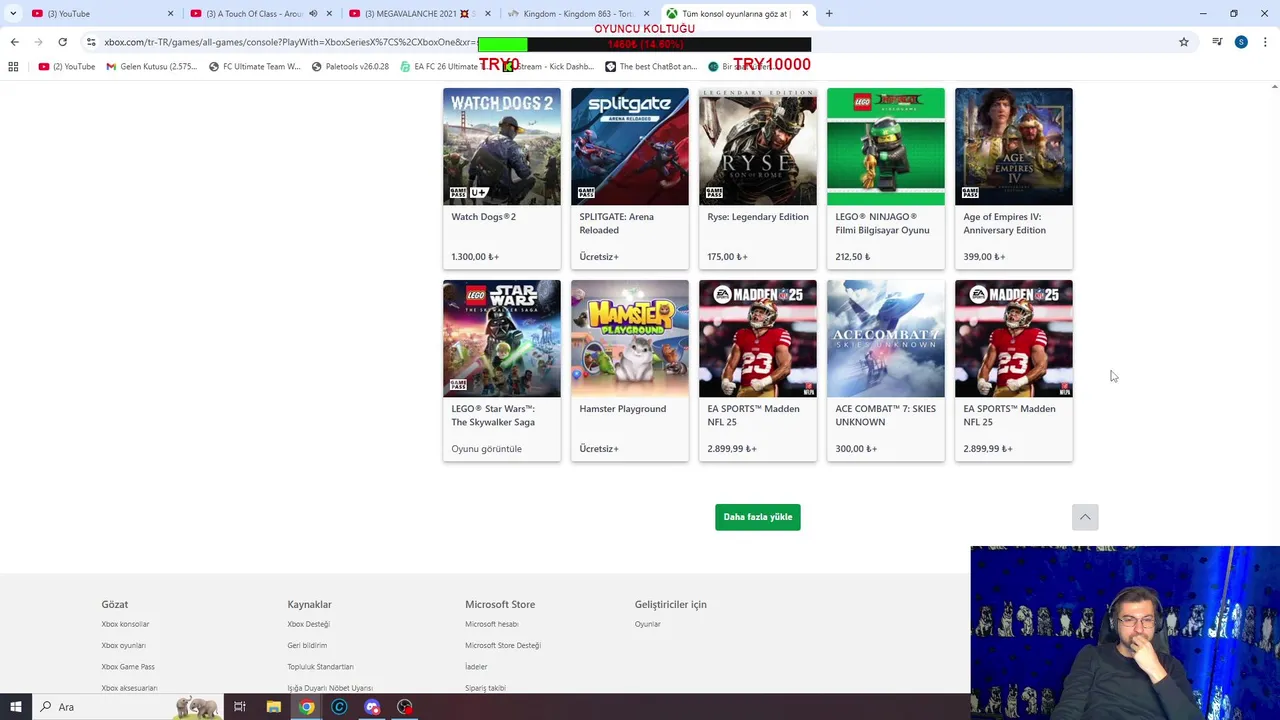Open the Splitgate Arena Reloaded cover
Screen dimensions: 1280x720
pyautogui.click(x=630, y=146)
